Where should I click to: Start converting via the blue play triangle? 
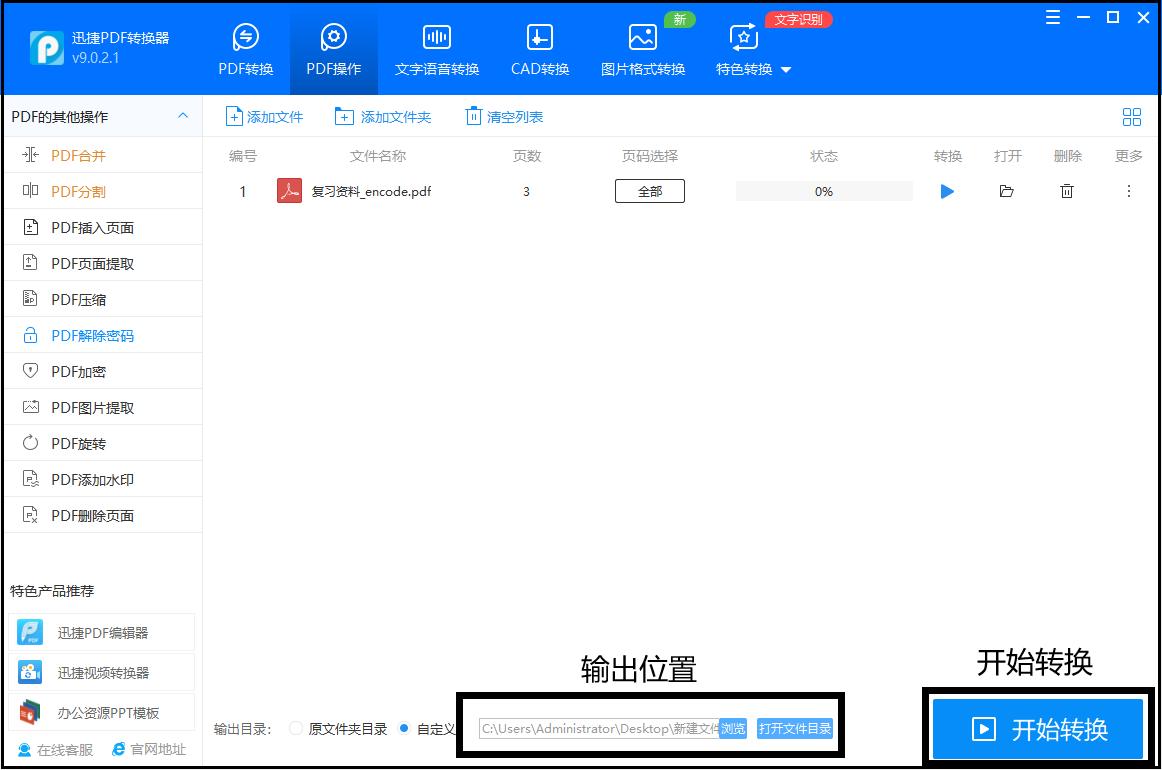point(946,191)
